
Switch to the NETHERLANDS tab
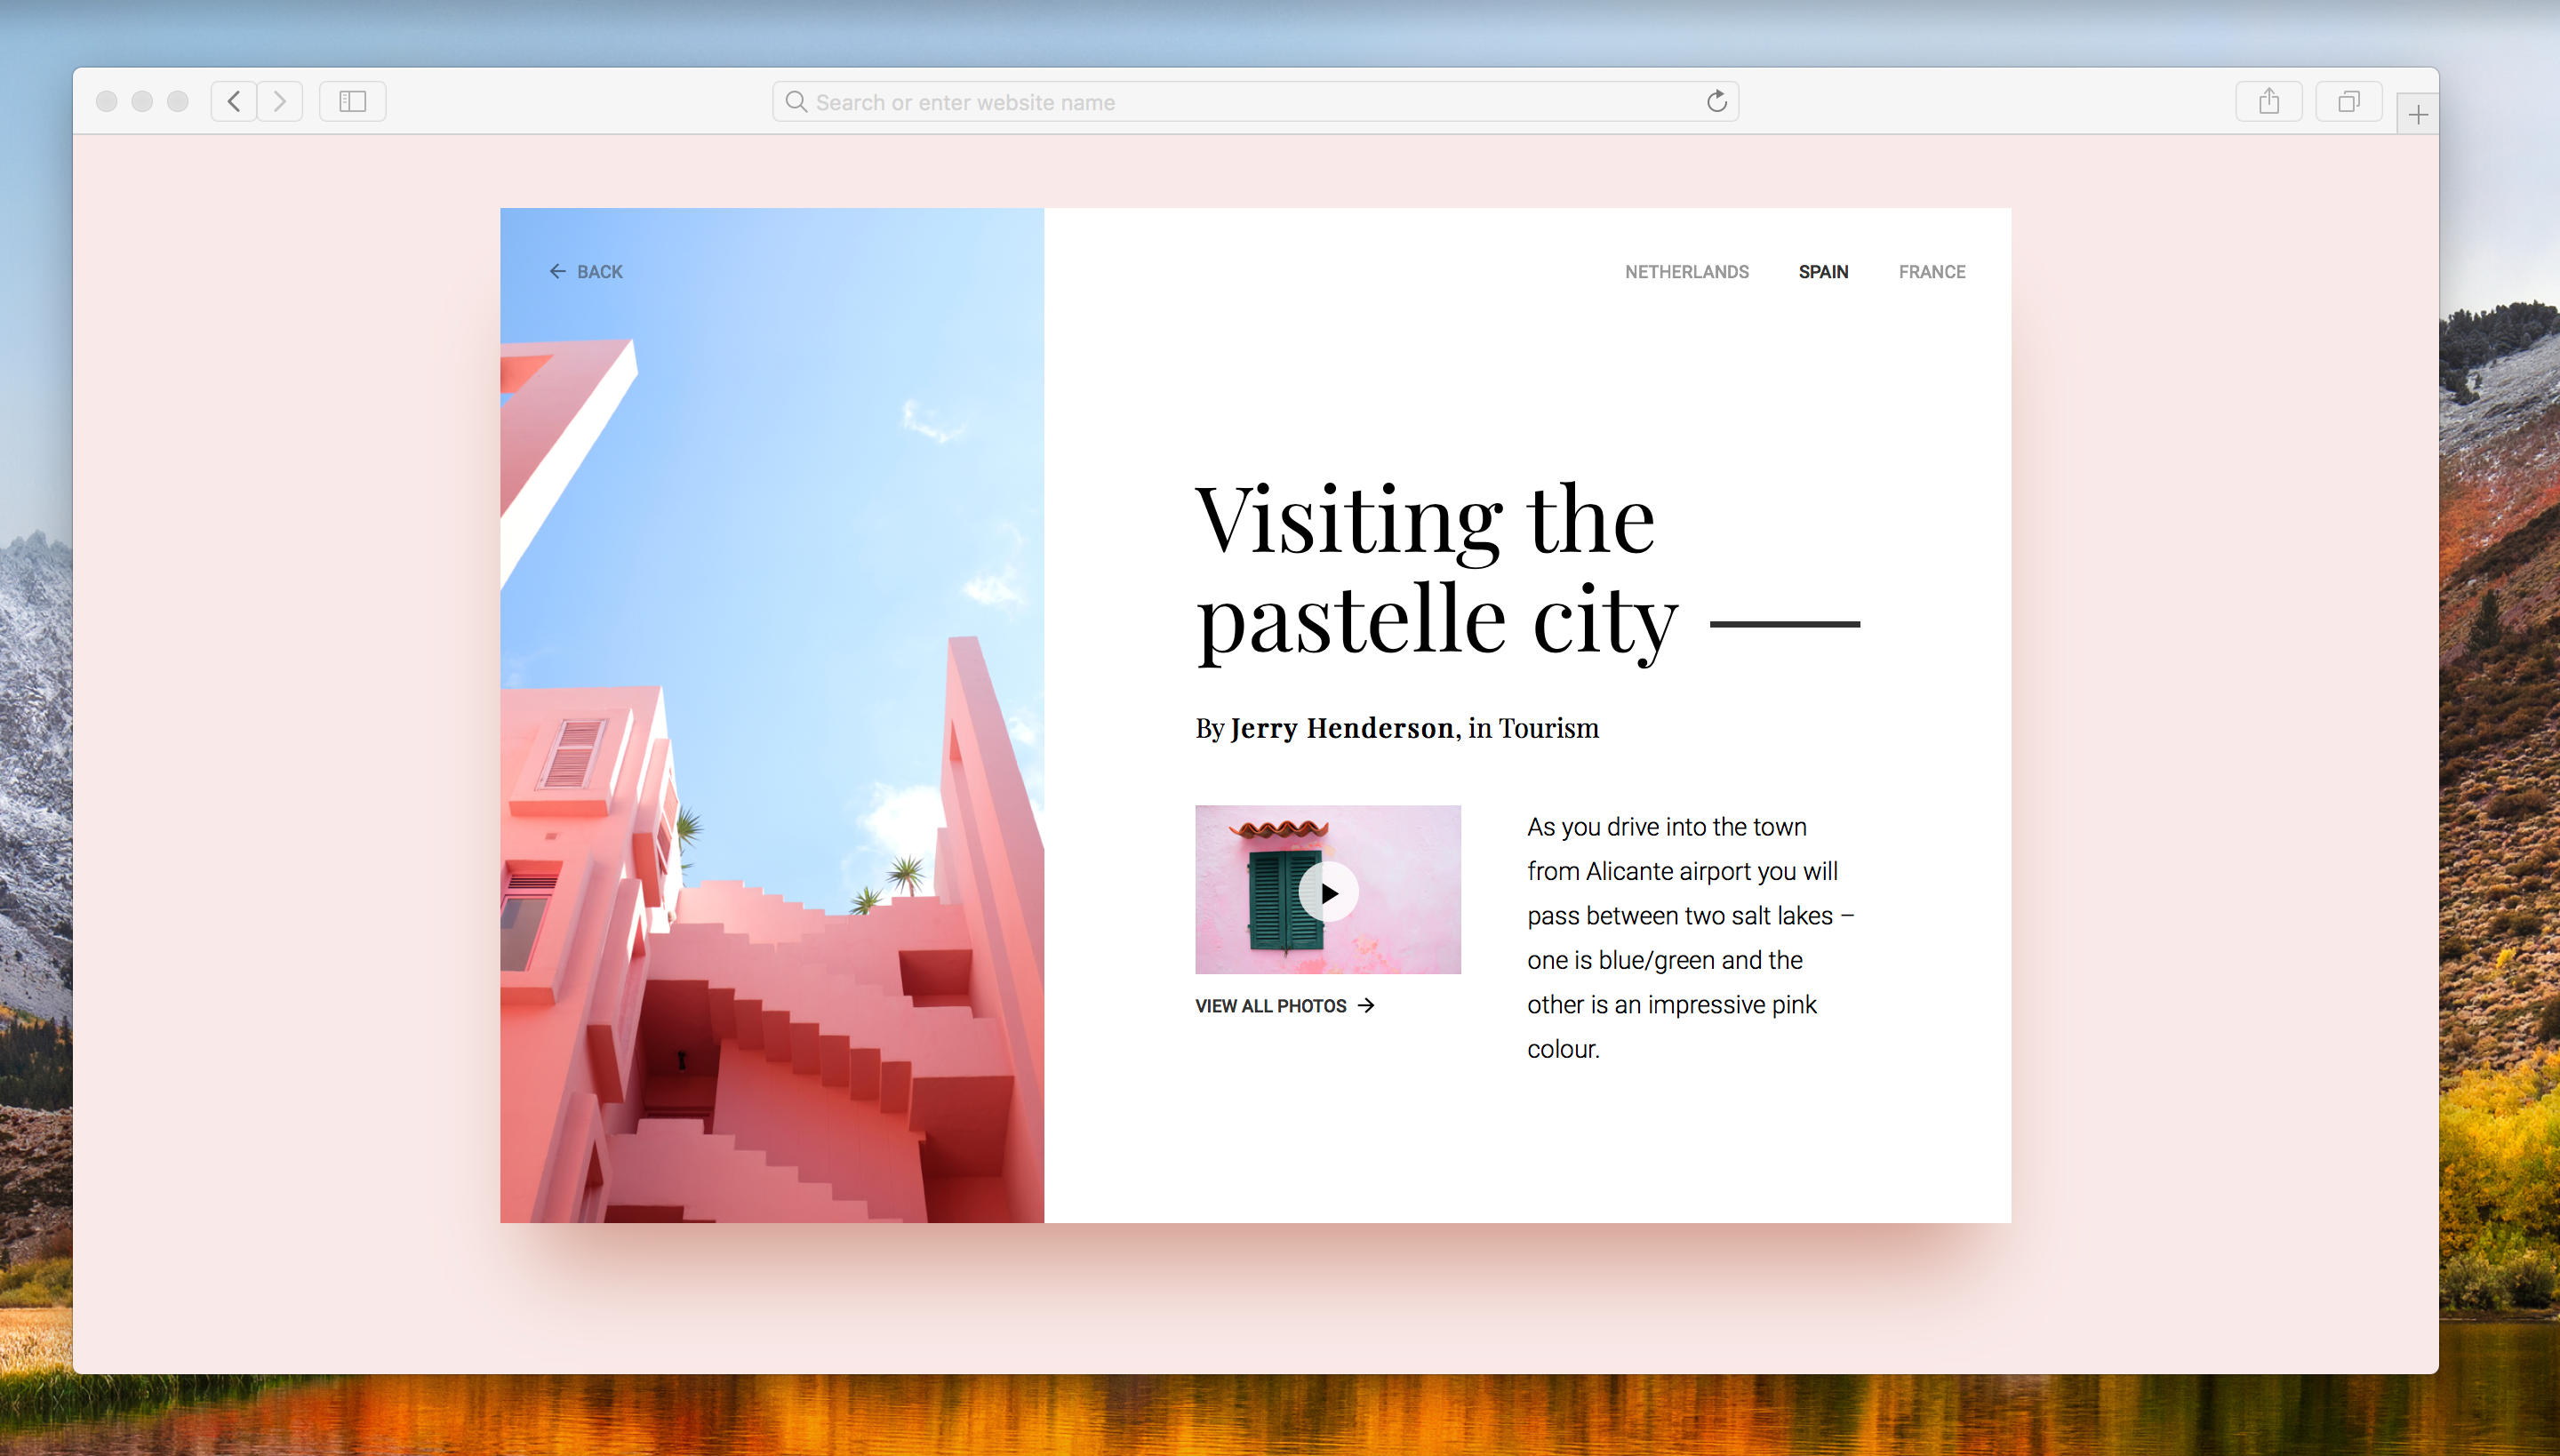point(1686,272)
